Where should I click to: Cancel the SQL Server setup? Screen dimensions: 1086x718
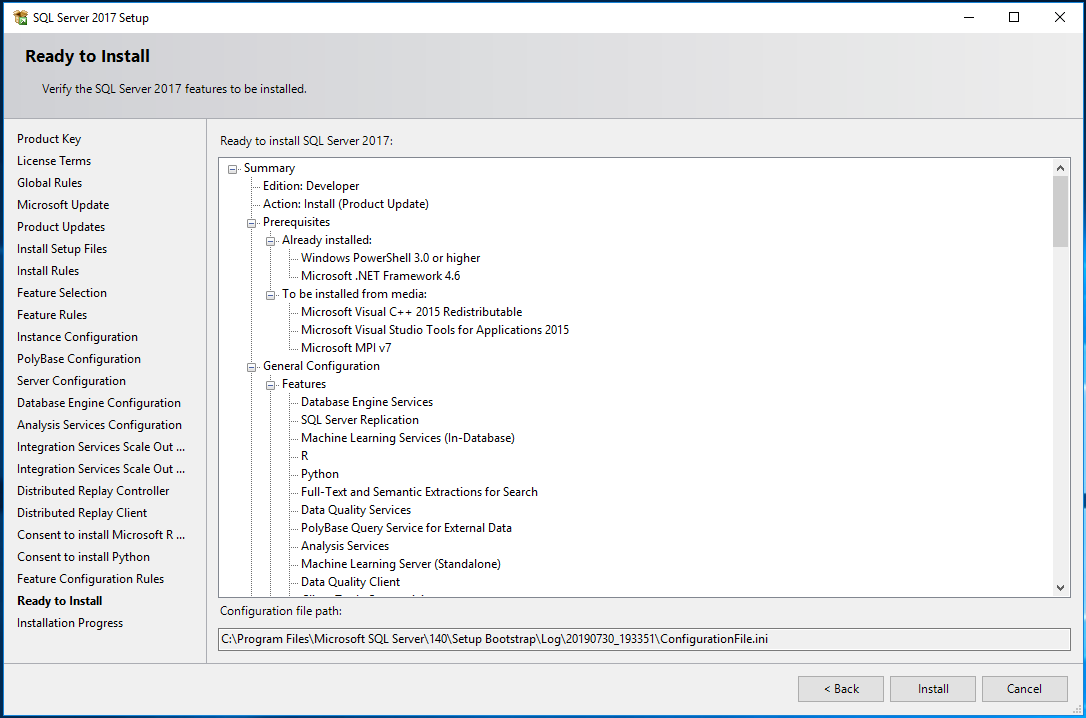pos(1024,689)
